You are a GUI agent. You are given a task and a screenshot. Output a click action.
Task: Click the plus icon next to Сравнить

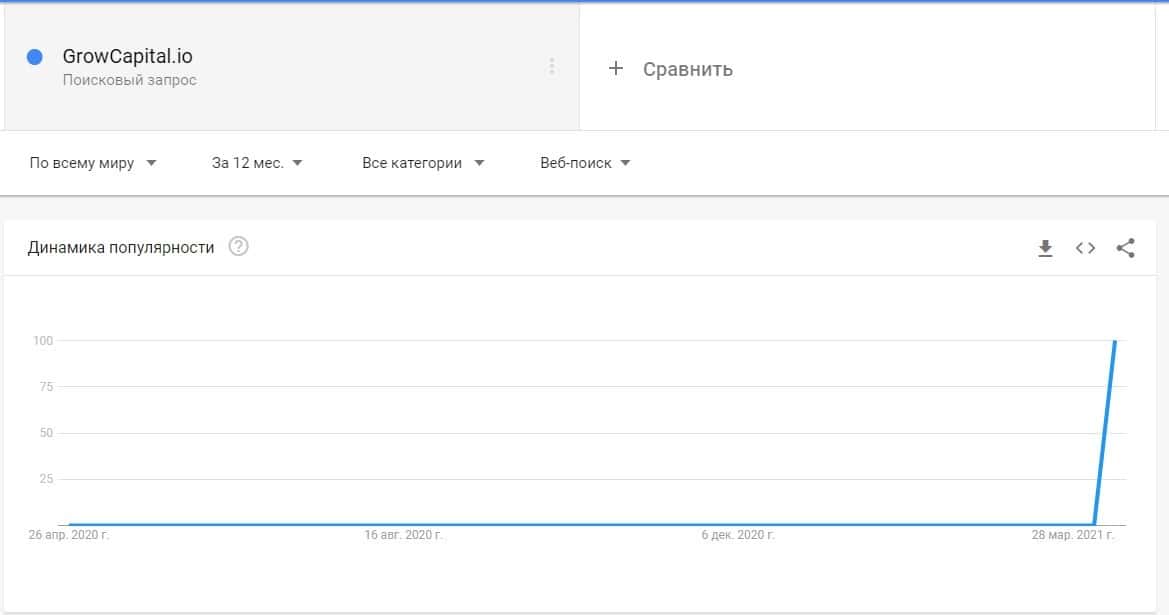tap(616, 68)
